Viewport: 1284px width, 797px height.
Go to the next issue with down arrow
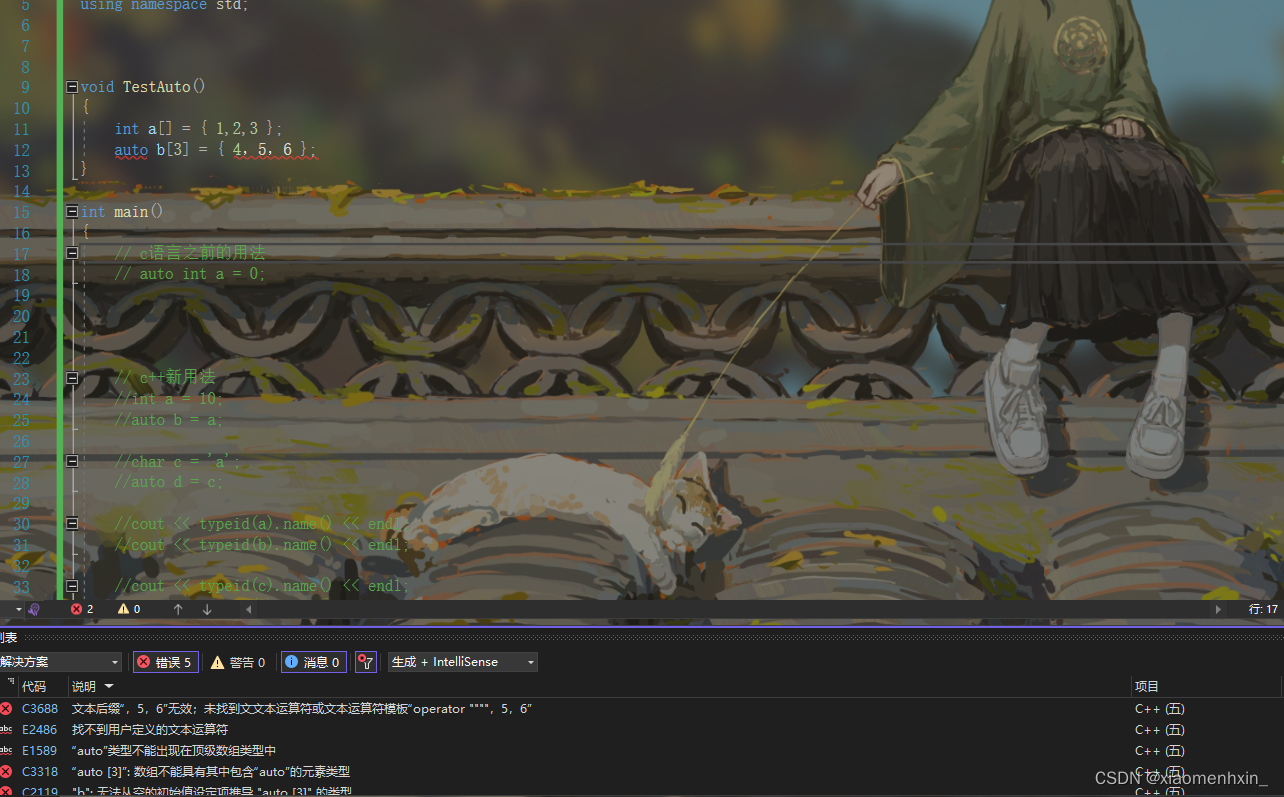pos(207,609)
